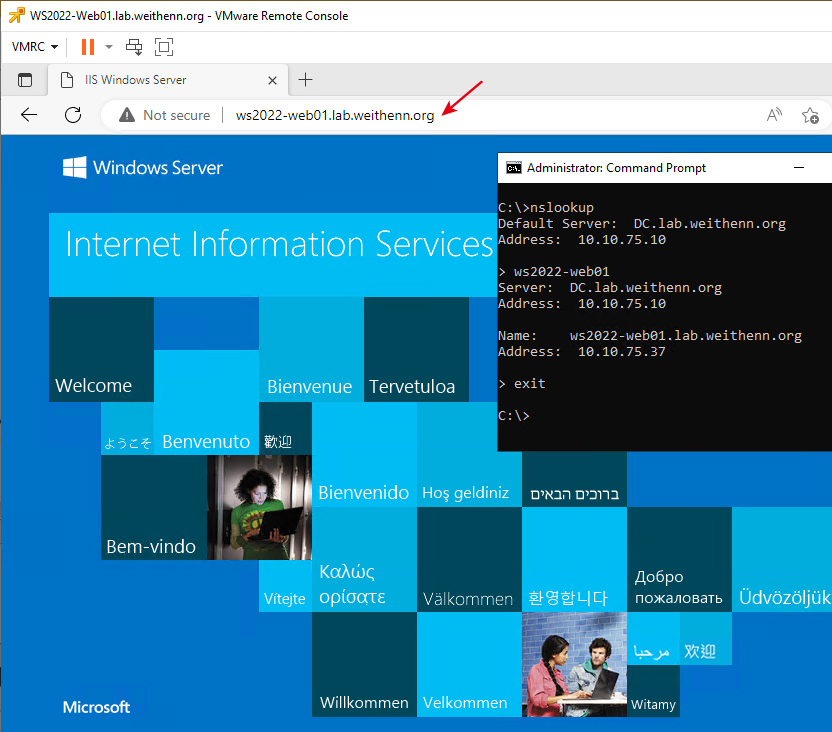Click the Witamy tile

[x=653, y=691]
